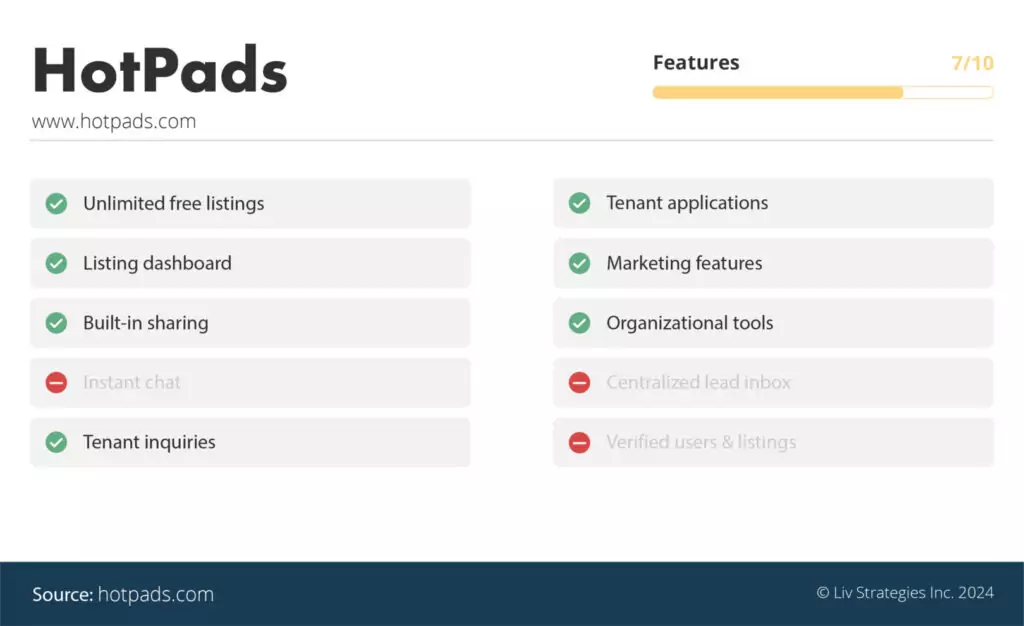This screenshot has height=626, width=1024.
Task: Click the red minus icon beside Instant chat
Action: tap(57, 382)
